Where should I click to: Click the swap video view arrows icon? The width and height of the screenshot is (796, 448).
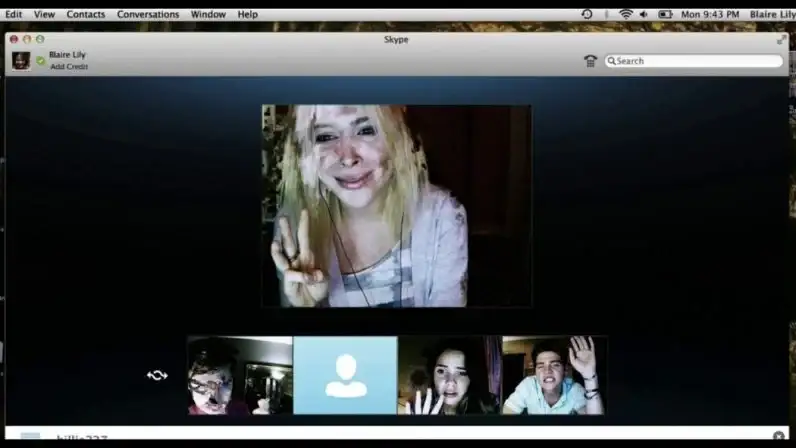(157, 375)
